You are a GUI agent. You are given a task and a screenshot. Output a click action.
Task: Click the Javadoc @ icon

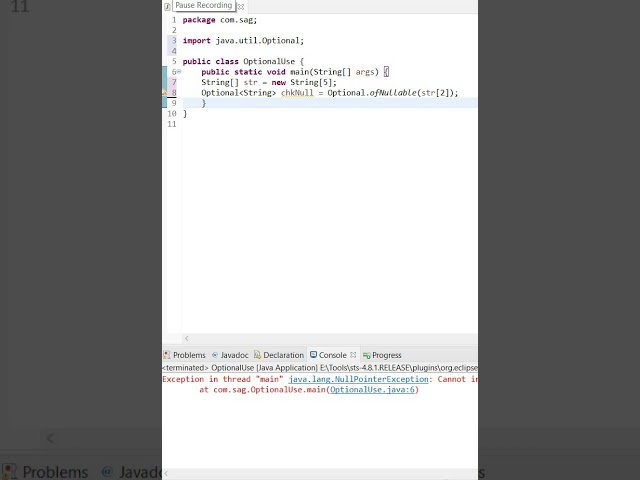click(215, 355)
